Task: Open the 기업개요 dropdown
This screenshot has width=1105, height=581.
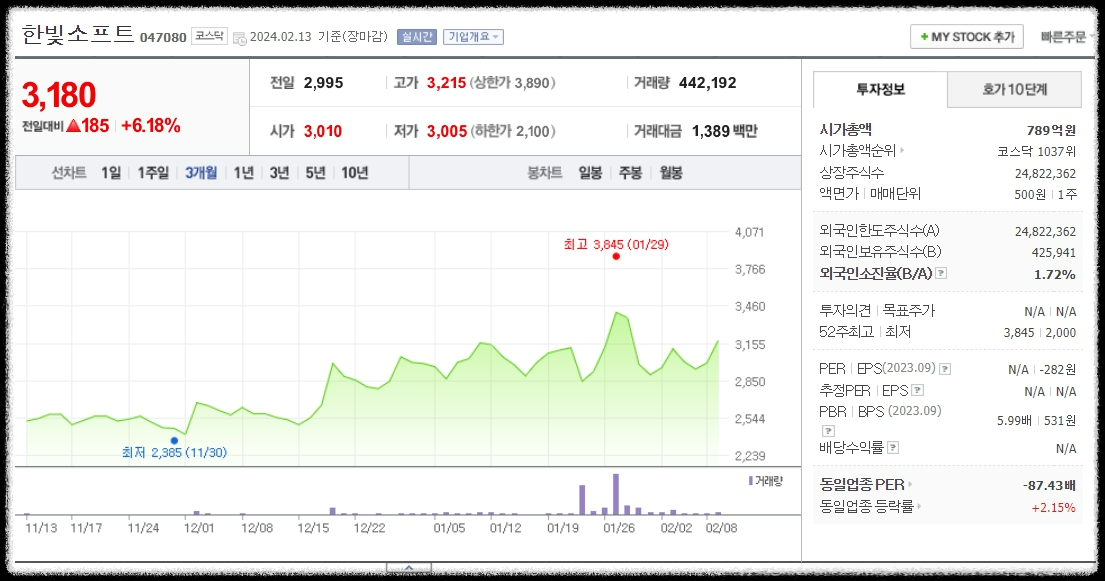Action: click(x=473, y=37)
